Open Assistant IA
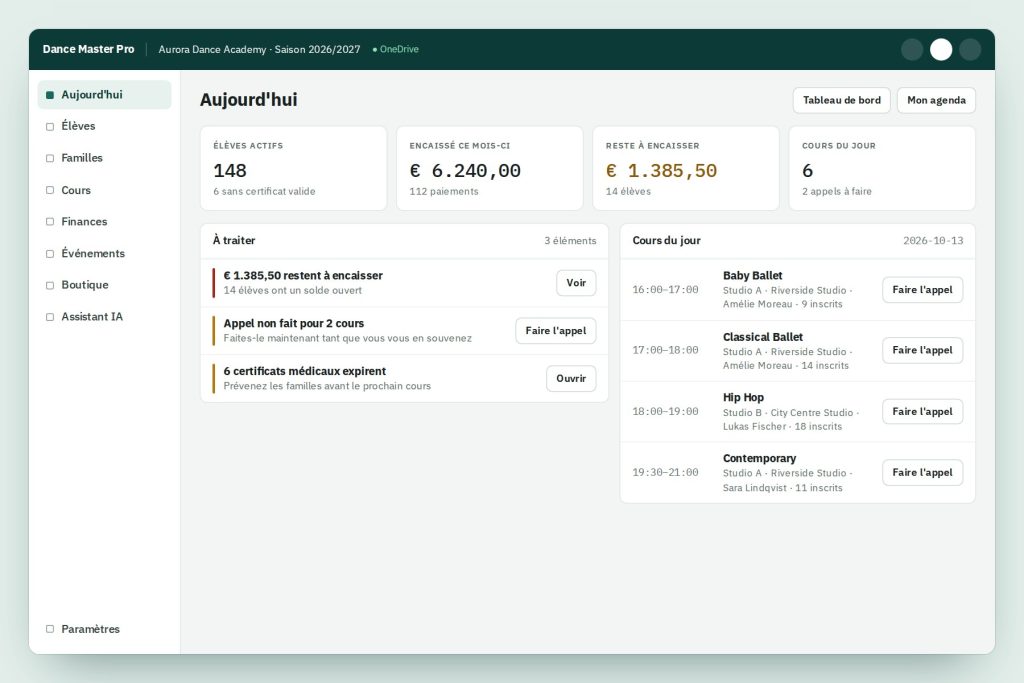1024x683 pixels. click(104, 317)
